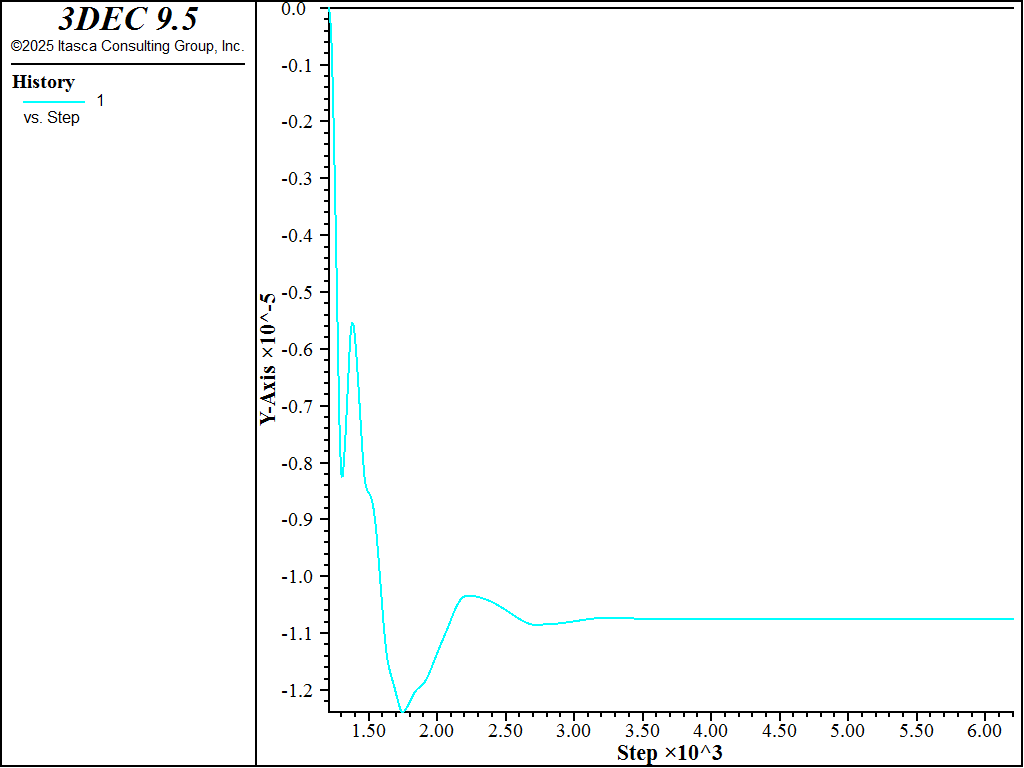Click the curve minimum near step 1.75
This screenshot has width=1024, height=768.
[x=403, y=711]
